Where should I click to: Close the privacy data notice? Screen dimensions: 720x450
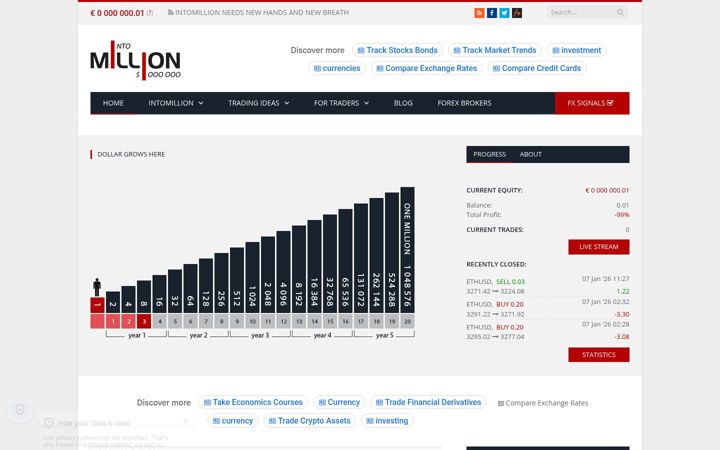[x=186, y=421]
